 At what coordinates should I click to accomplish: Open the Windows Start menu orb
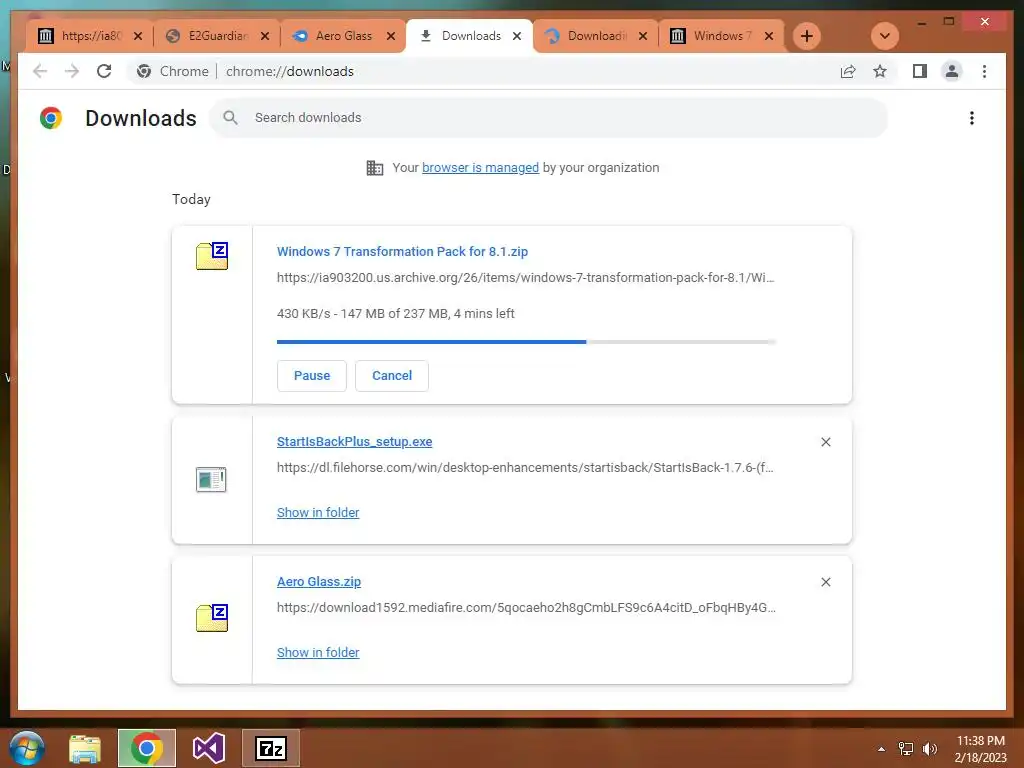(x=27, y=748)
